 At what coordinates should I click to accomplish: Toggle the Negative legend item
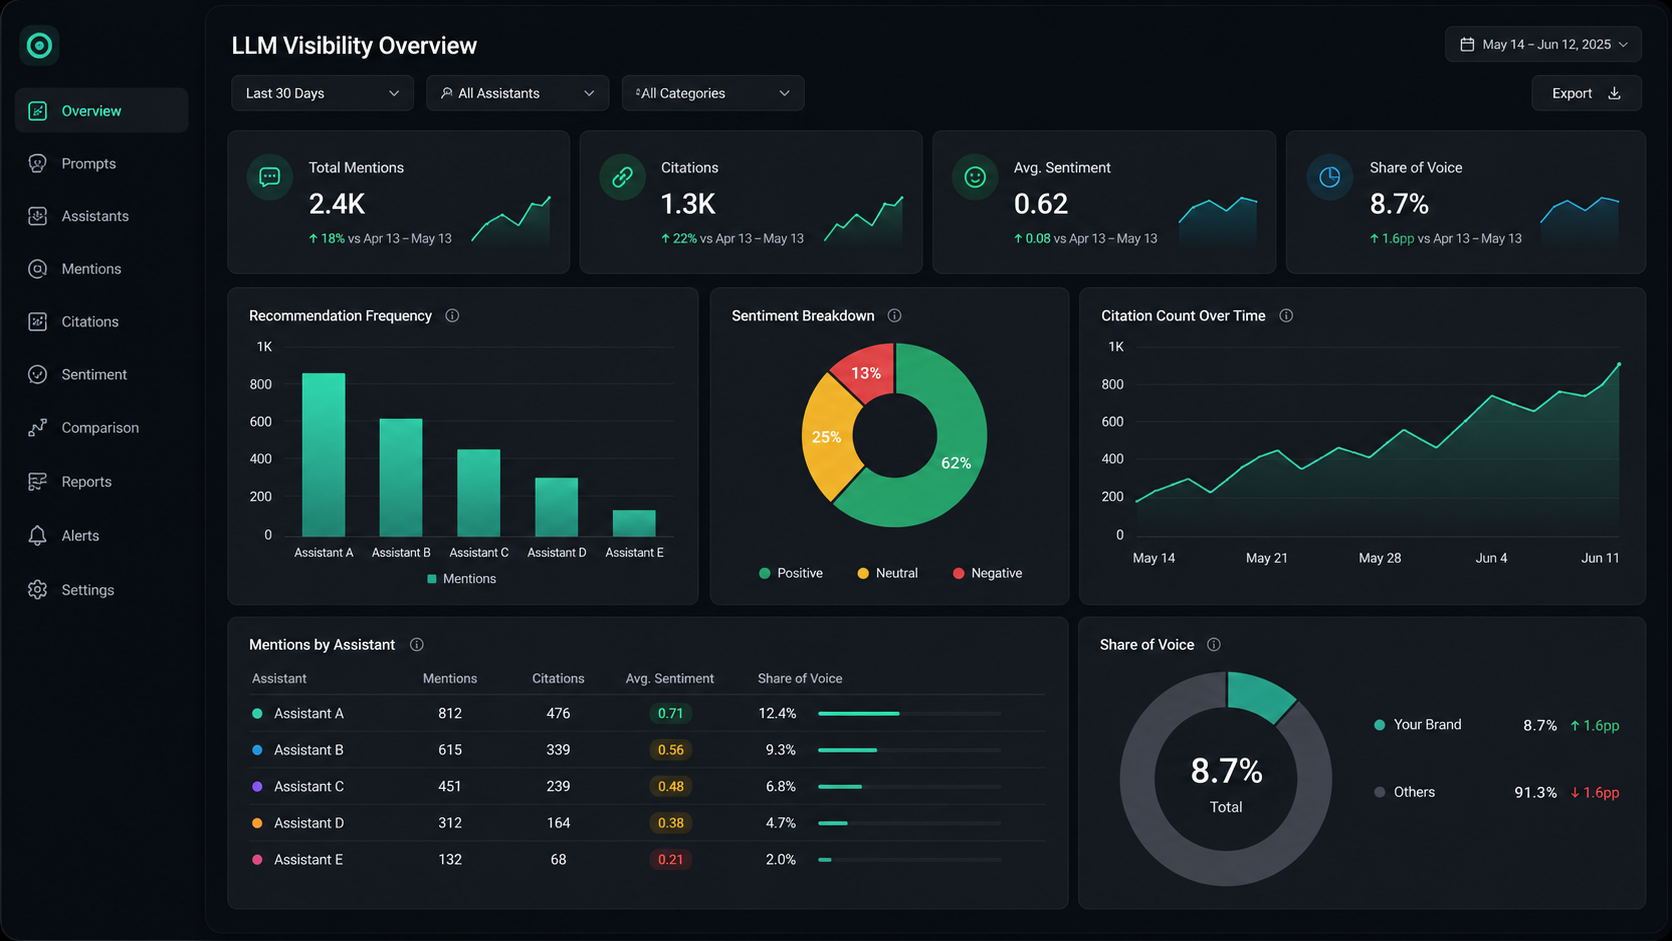tap(987, 573)
